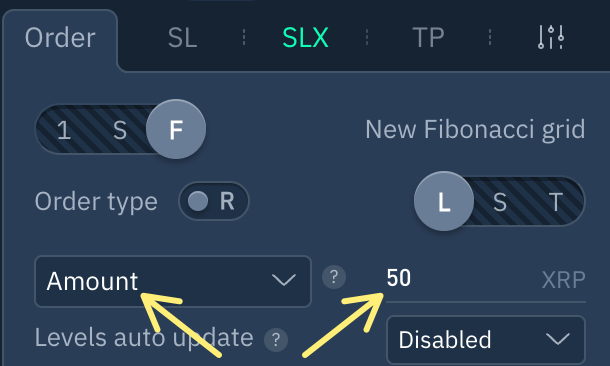Toggle the R order type switch
Image resolution: width=610 pixels, height=366 pixels.
coord(214,201)
